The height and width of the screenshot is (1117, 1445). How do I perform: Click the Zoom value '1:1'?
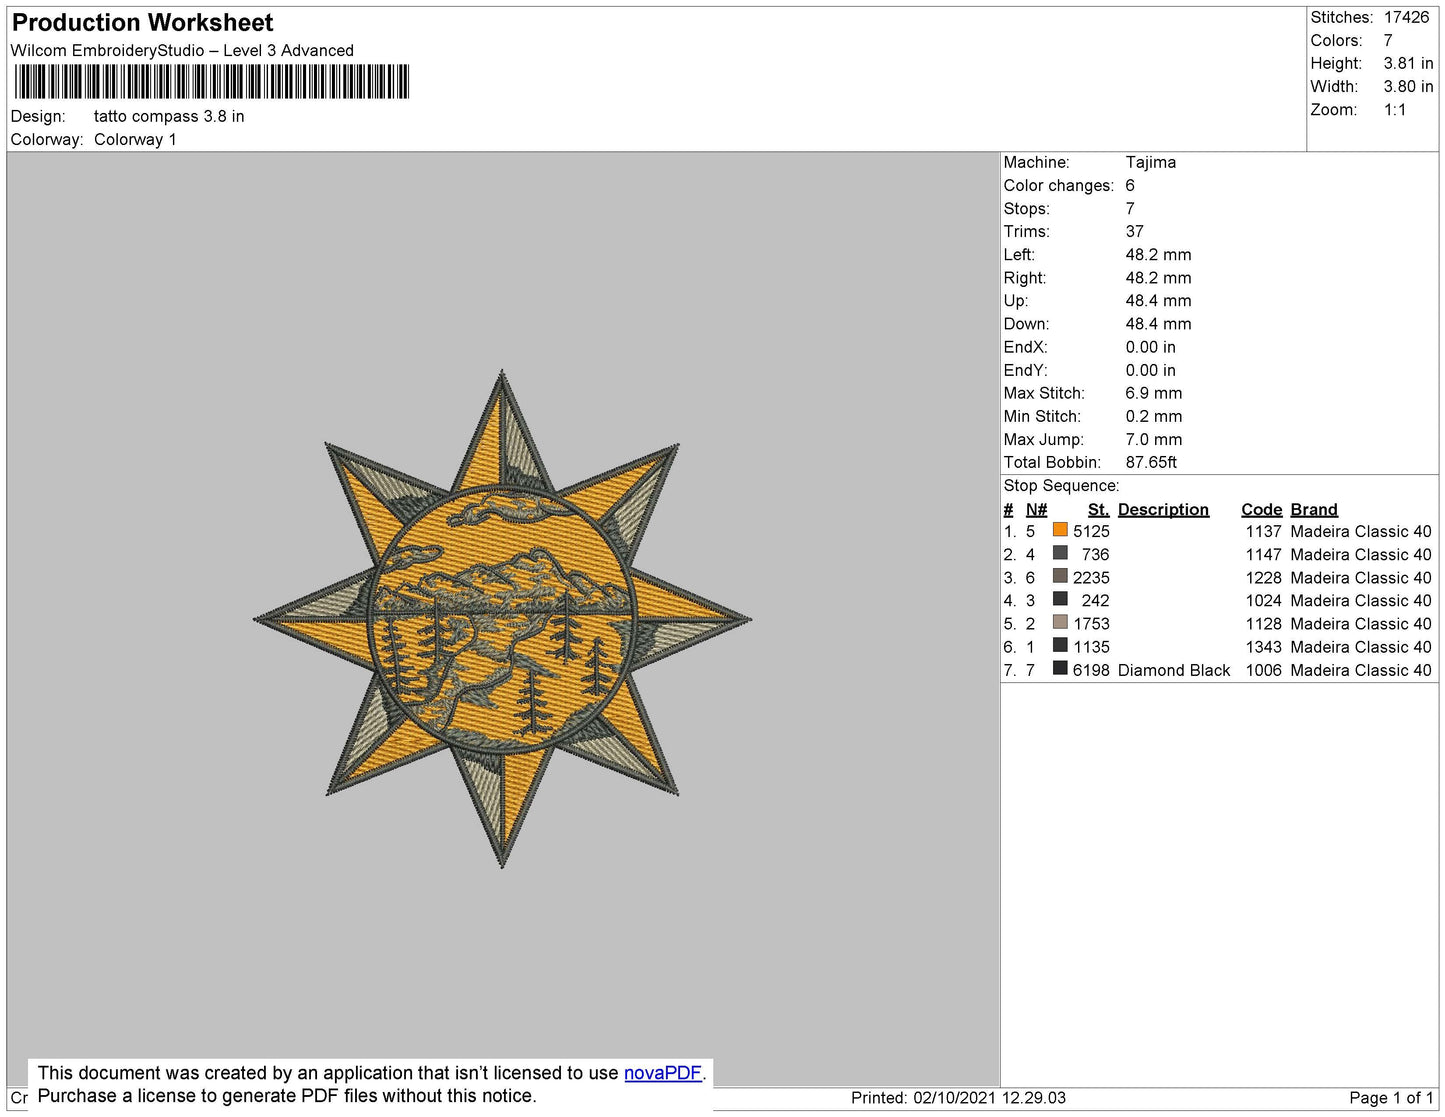point(1395,110)
